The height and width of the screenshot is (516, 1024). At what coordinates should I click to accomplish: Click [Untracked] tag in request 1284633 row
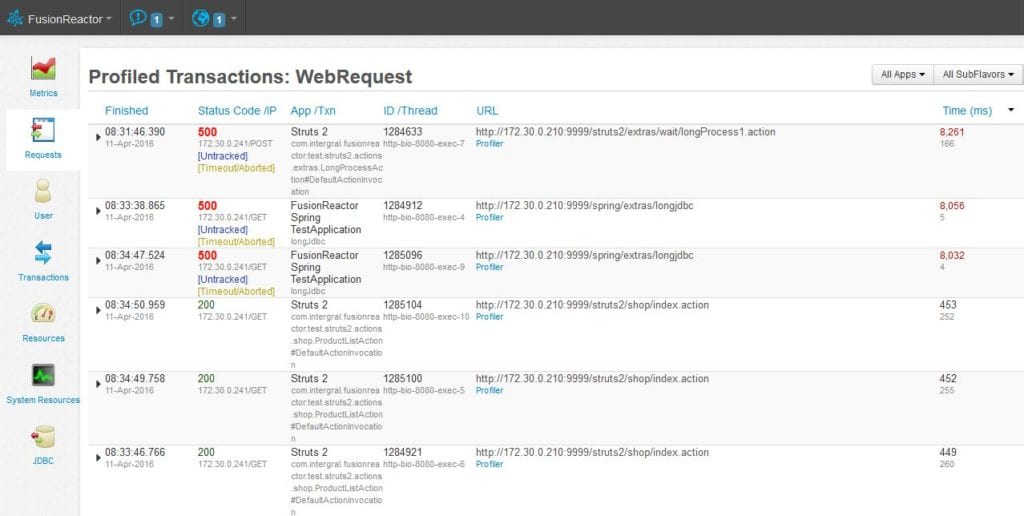(x=223, y=156)
